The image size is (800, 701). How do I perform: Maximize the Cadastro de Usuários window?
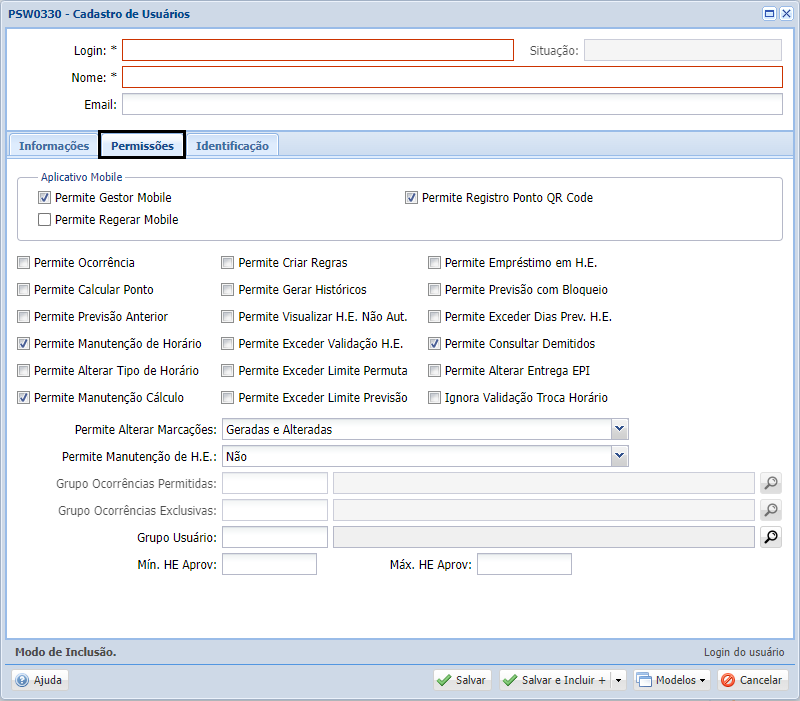click(x=770, y=14)
